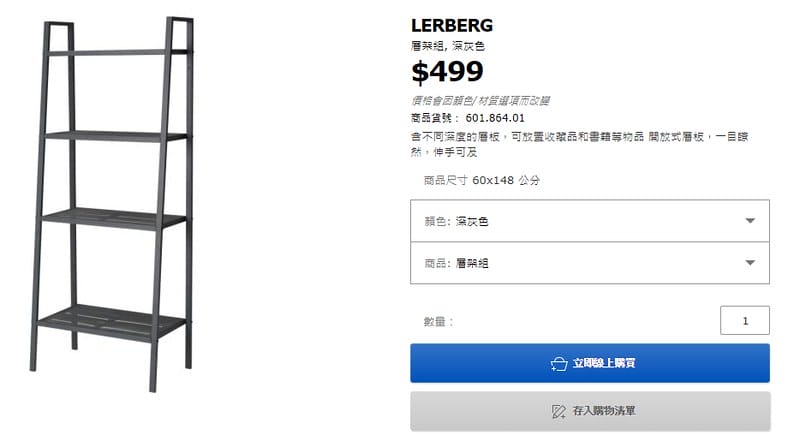Click the 商品尺寸 60x148 公分 text
This screenshot has width=800, height=435.
482,181
